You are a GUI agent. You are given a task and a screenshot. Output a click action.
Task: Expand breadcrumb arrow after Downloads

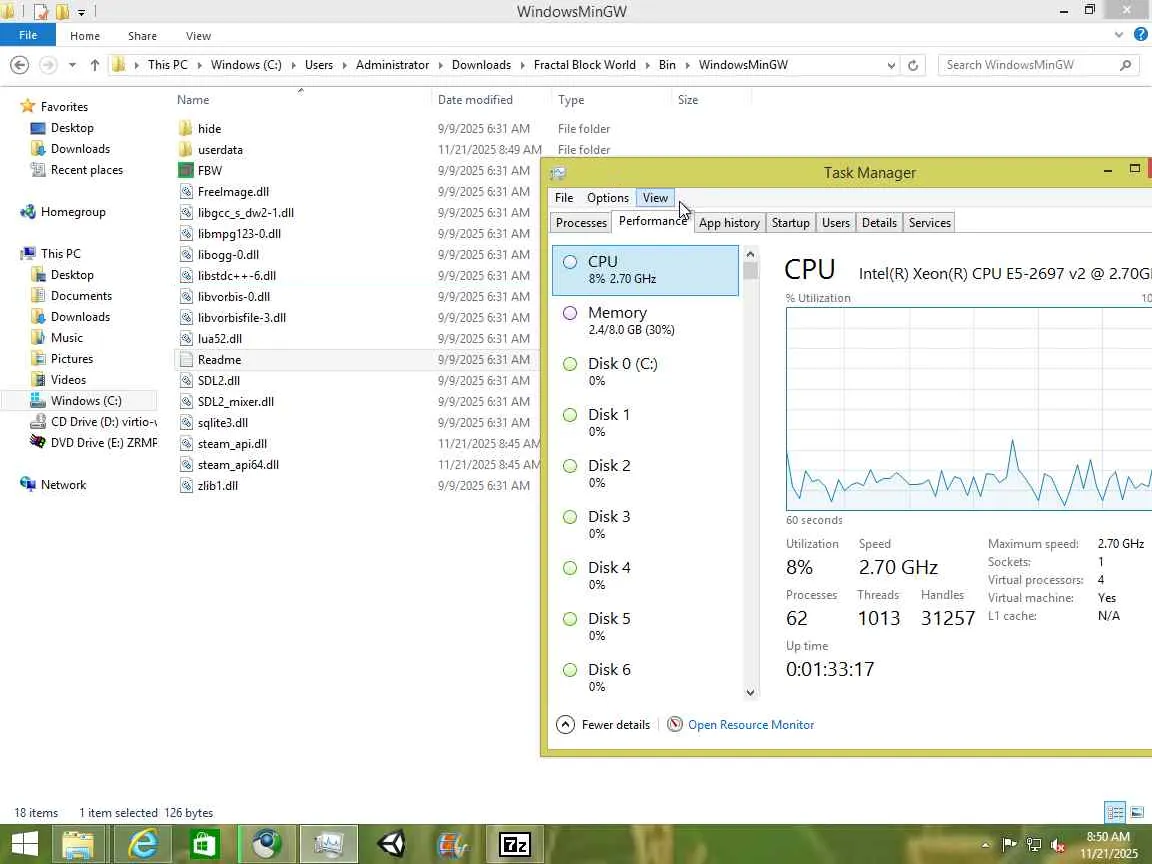click(522, 65)
